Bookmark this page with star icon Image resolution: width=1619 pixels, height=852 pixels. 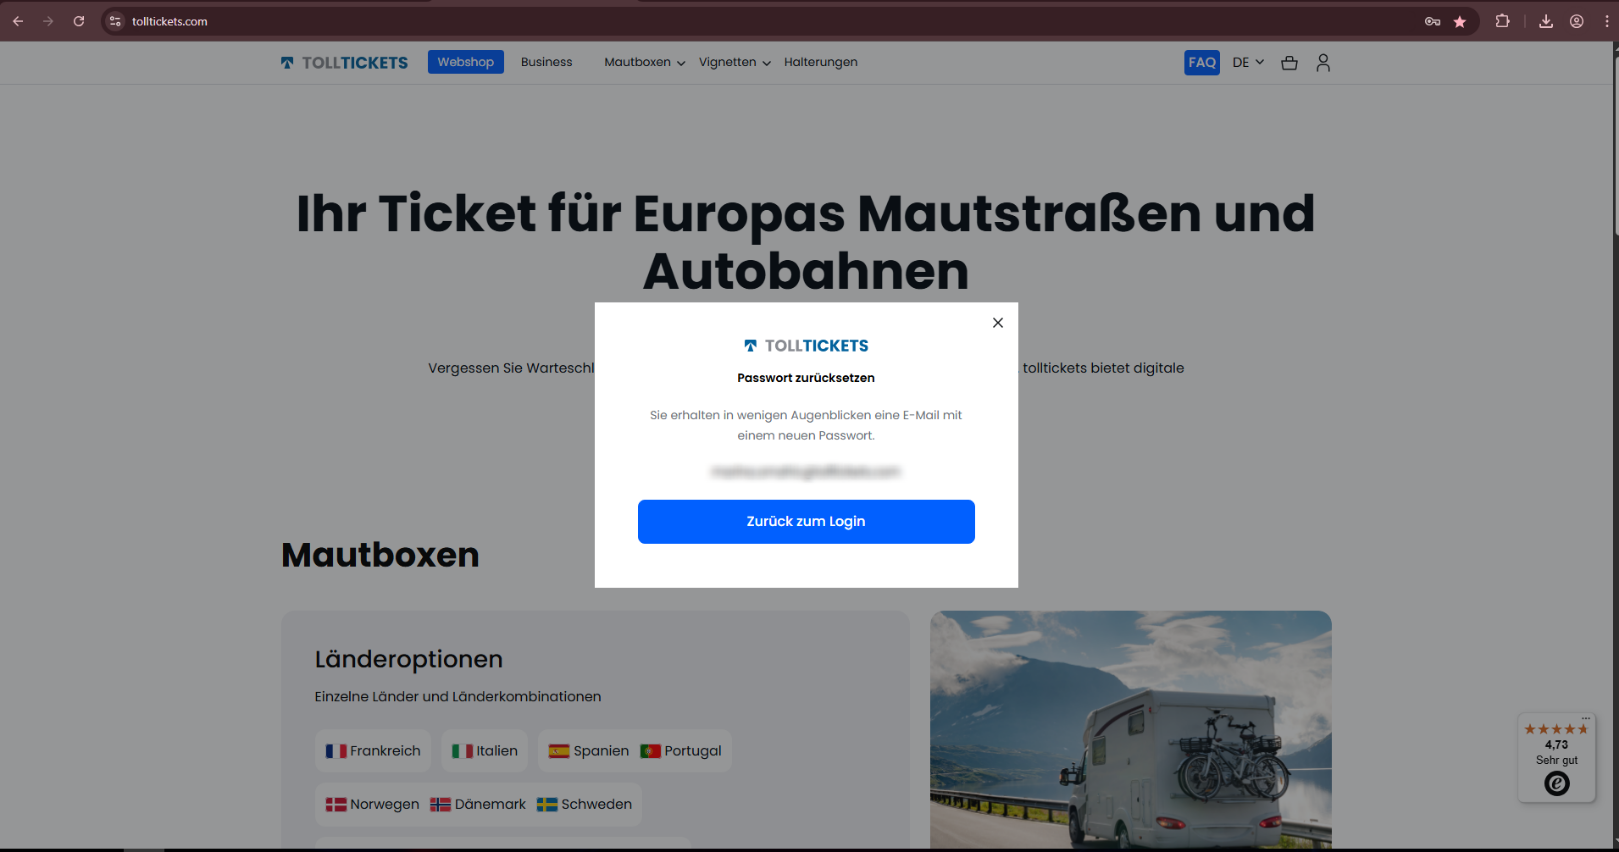1460,21
